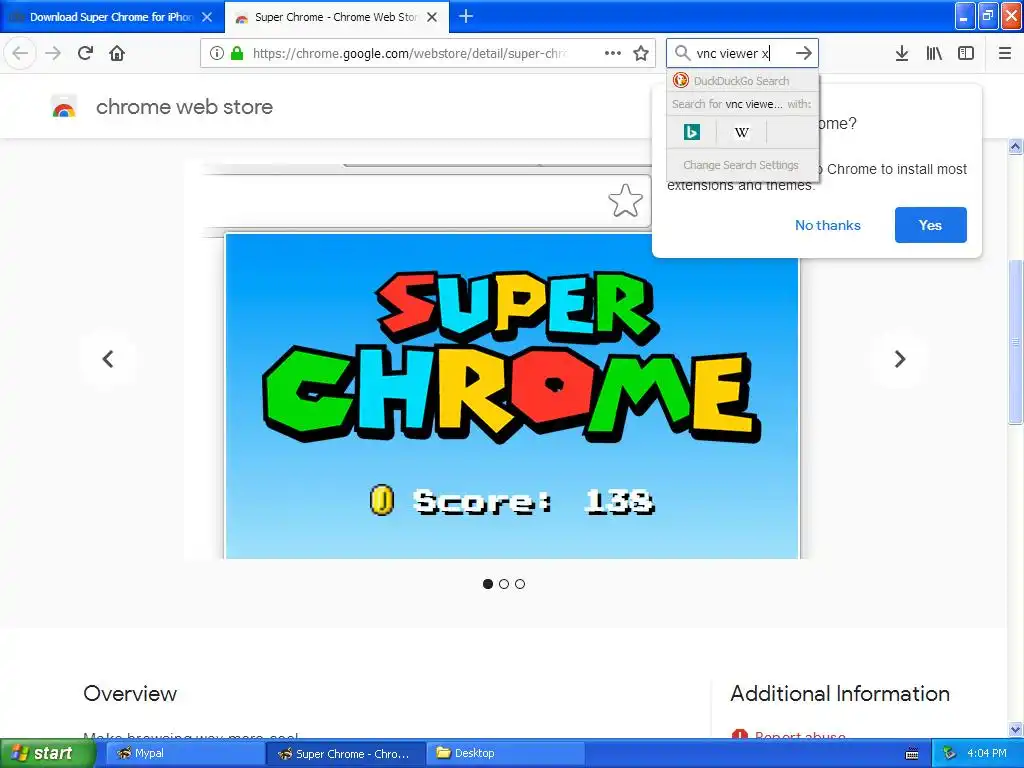Image resolution: width=1024 pixels, height=768 pixels.
Task: Search with the Bing engine icon
Action: [x=692, y=132]
